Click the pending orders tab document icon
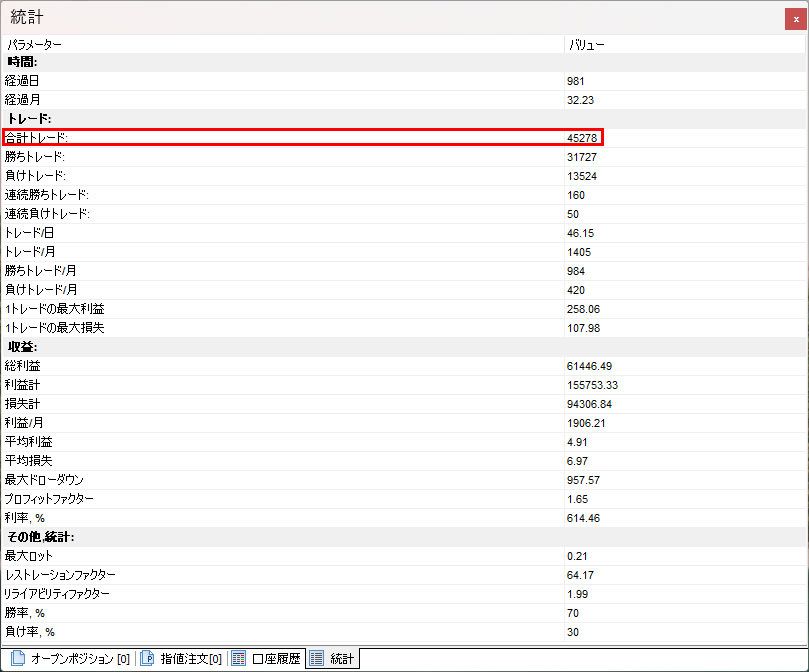This screenshot has height=672, width=809. (x=147, y=658)
